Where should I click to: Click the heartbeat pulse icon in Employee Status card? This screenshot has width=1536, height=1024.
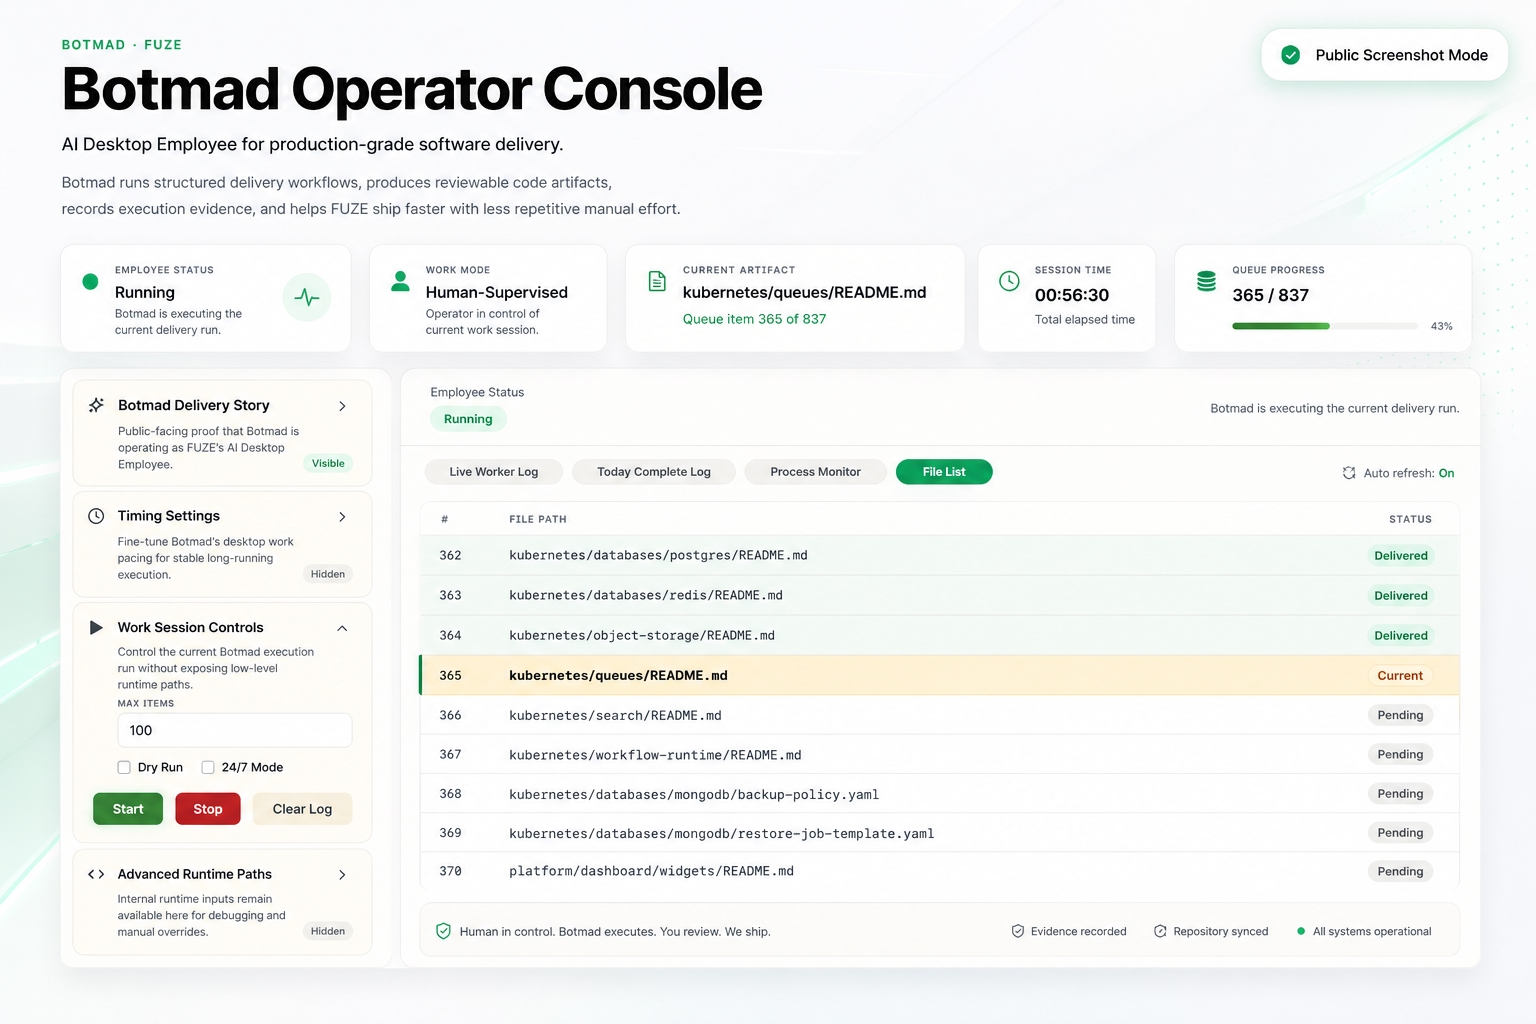pyautogui.click(x=307, y=297)
